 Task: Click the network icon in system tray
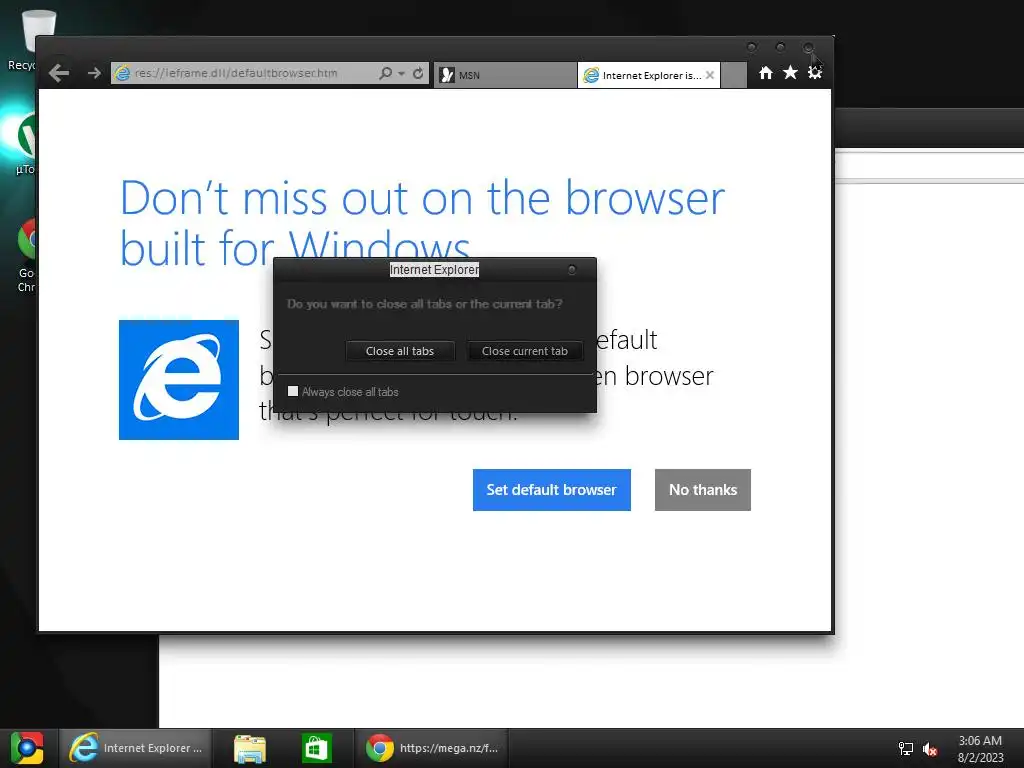click(x=906, y=748)
